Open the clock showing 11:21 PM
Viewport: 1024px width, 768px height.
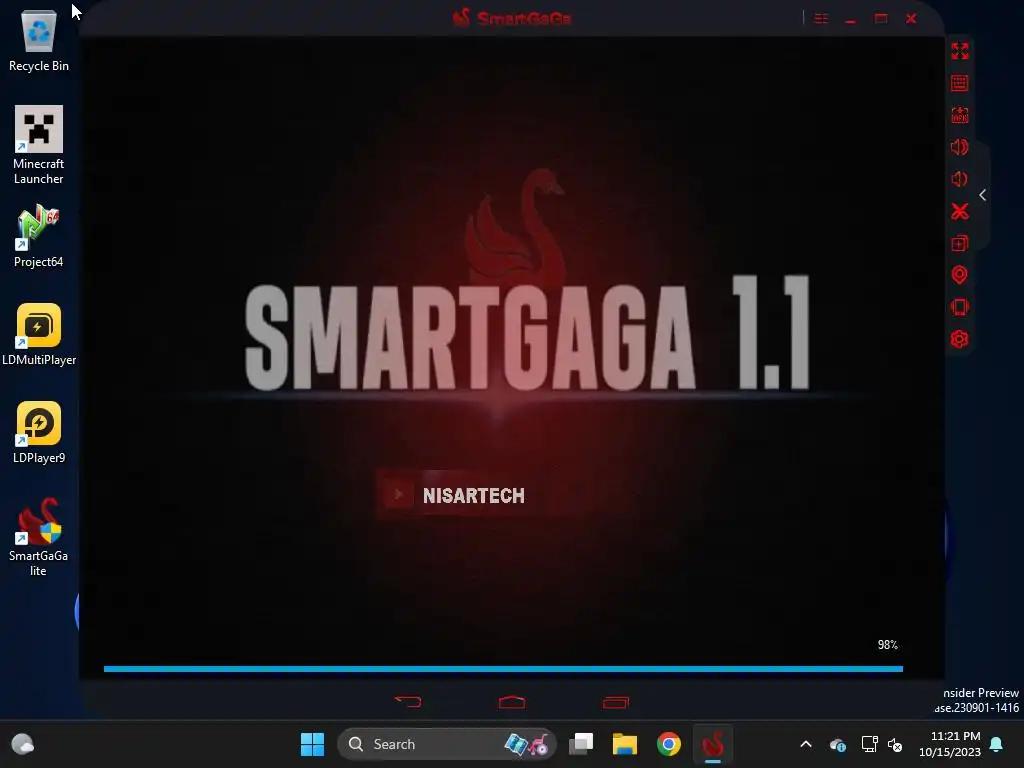(x=950, y=744)
